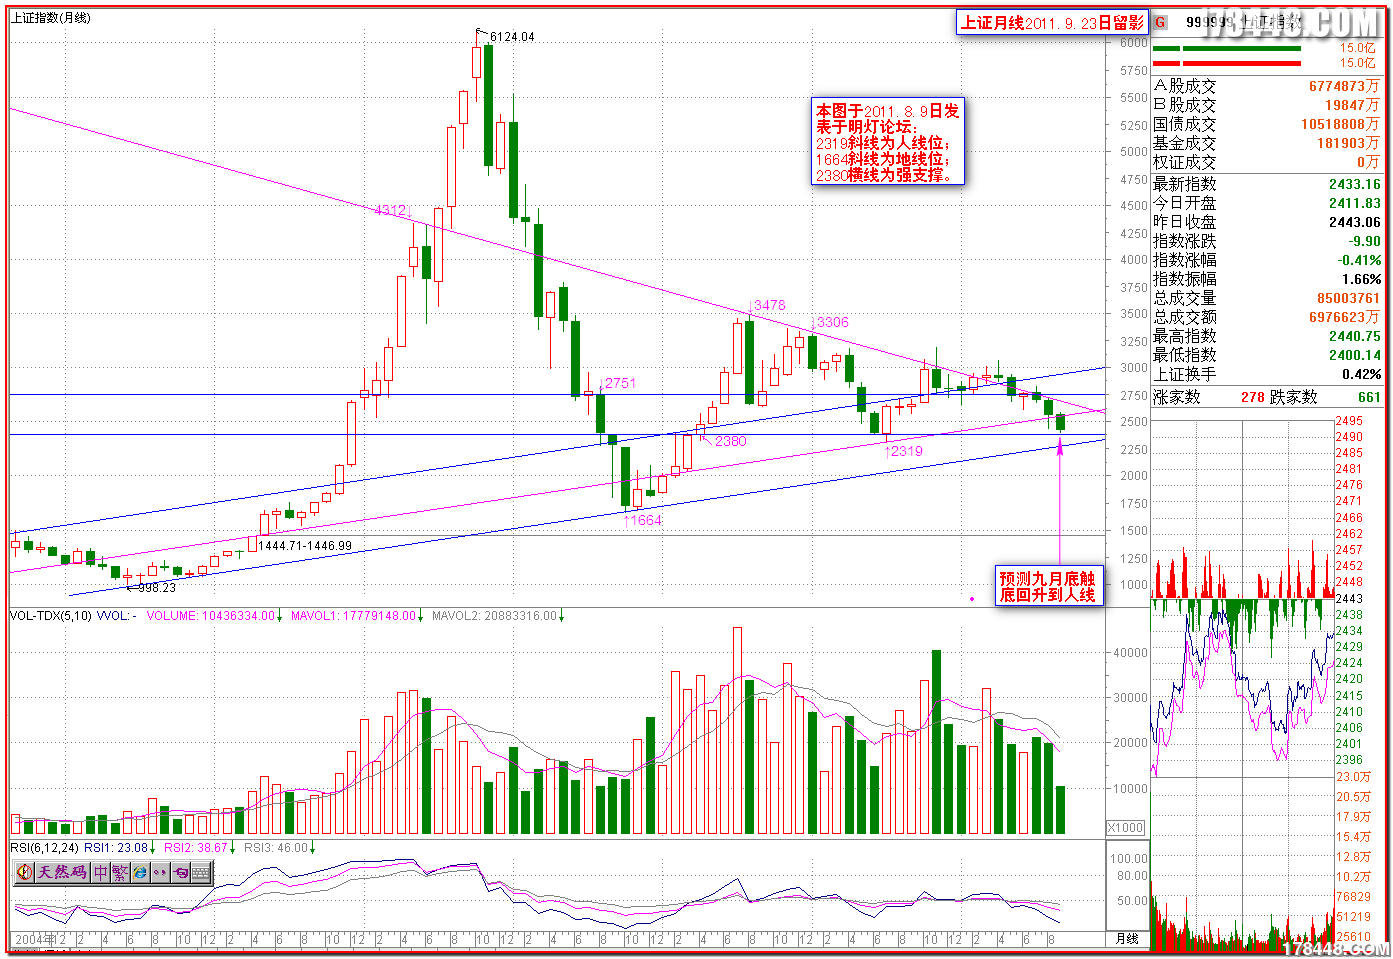Click the 1444.71-1446.99 gap label

[305, 546]
